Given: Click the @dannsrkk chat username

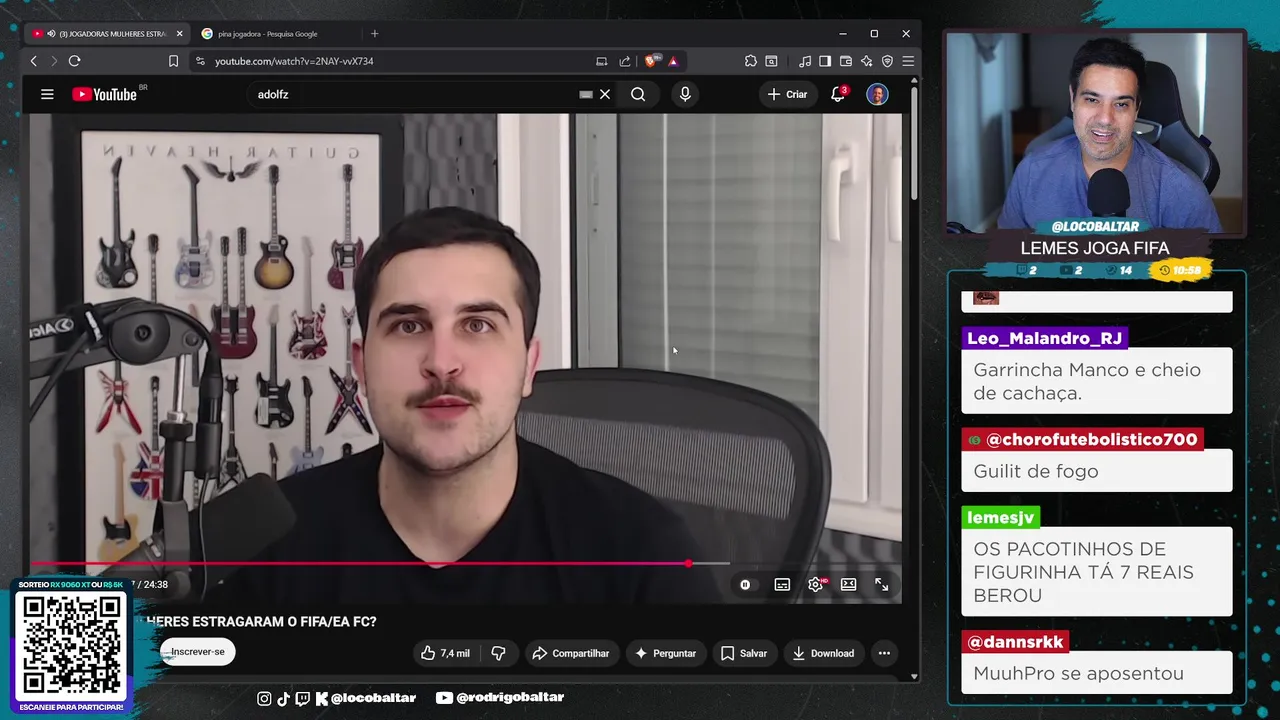Looking at the screenshot, I should pos(1015,642).
